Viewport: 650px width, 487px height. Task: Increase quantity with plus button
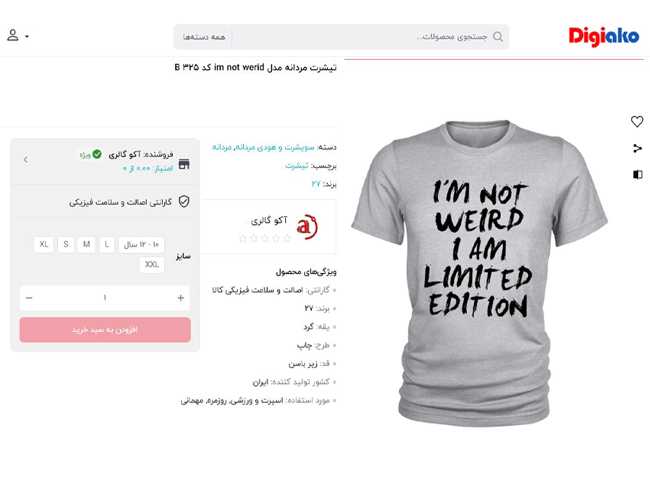[x=180, y=298]
